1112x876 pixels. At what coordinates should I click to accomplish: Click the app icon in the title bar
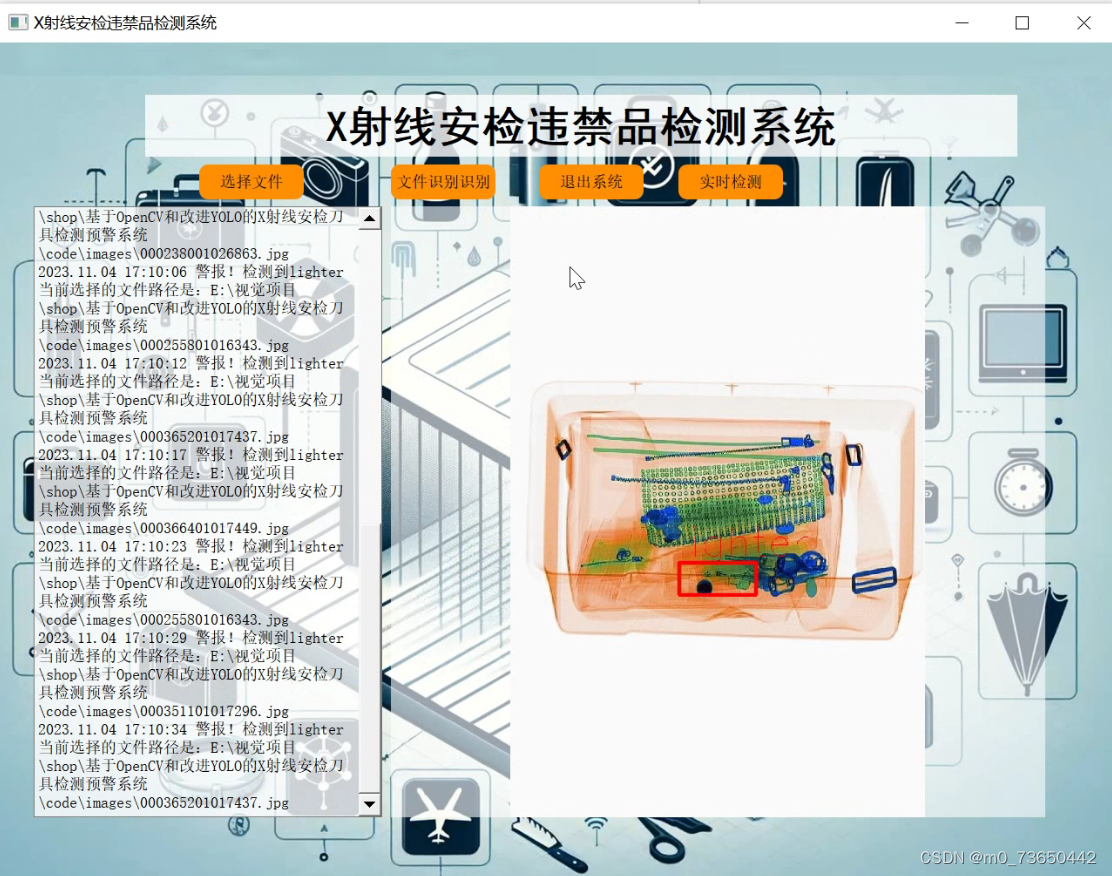[x=18, y=22]
